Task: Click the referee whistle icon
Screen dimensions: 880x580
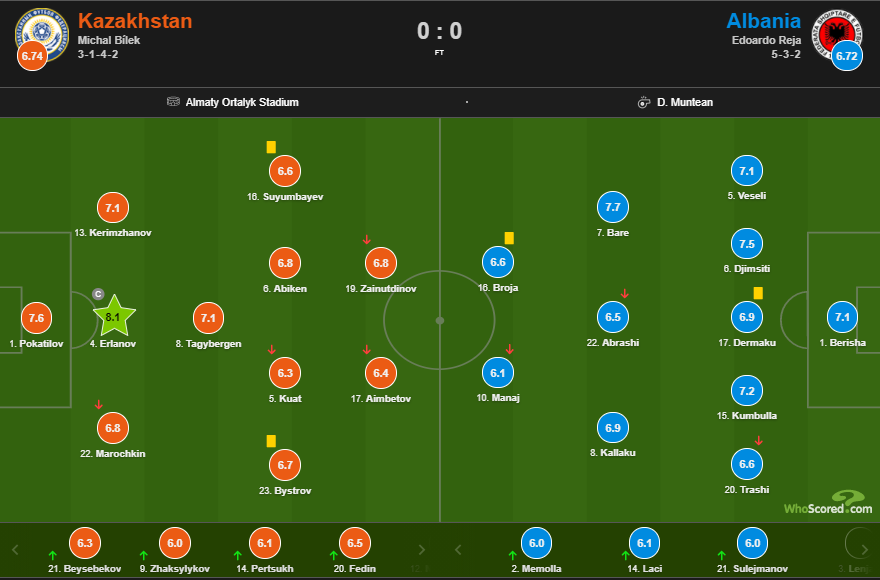Action: (644, 102)
